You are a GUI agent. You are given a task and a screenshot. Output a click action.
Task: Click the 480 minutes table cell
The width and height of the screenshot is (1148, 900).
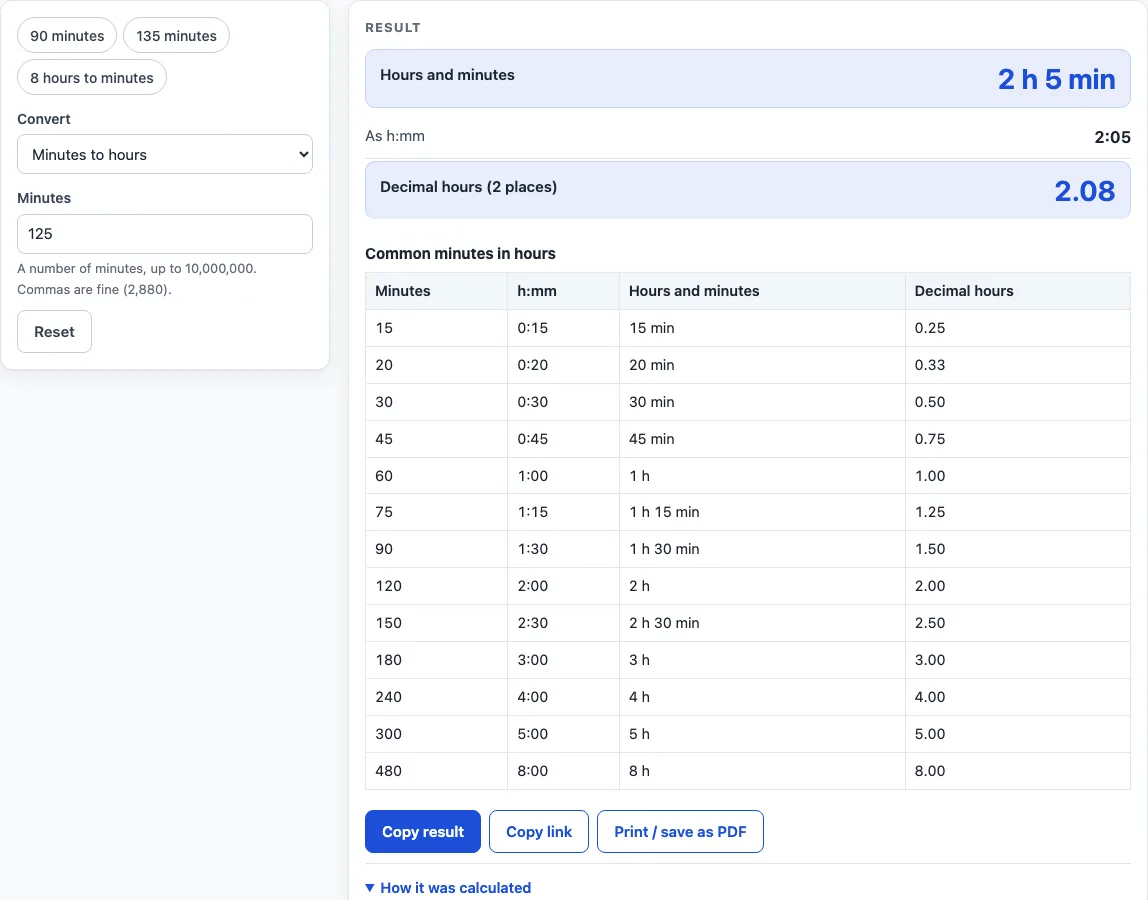436,771
